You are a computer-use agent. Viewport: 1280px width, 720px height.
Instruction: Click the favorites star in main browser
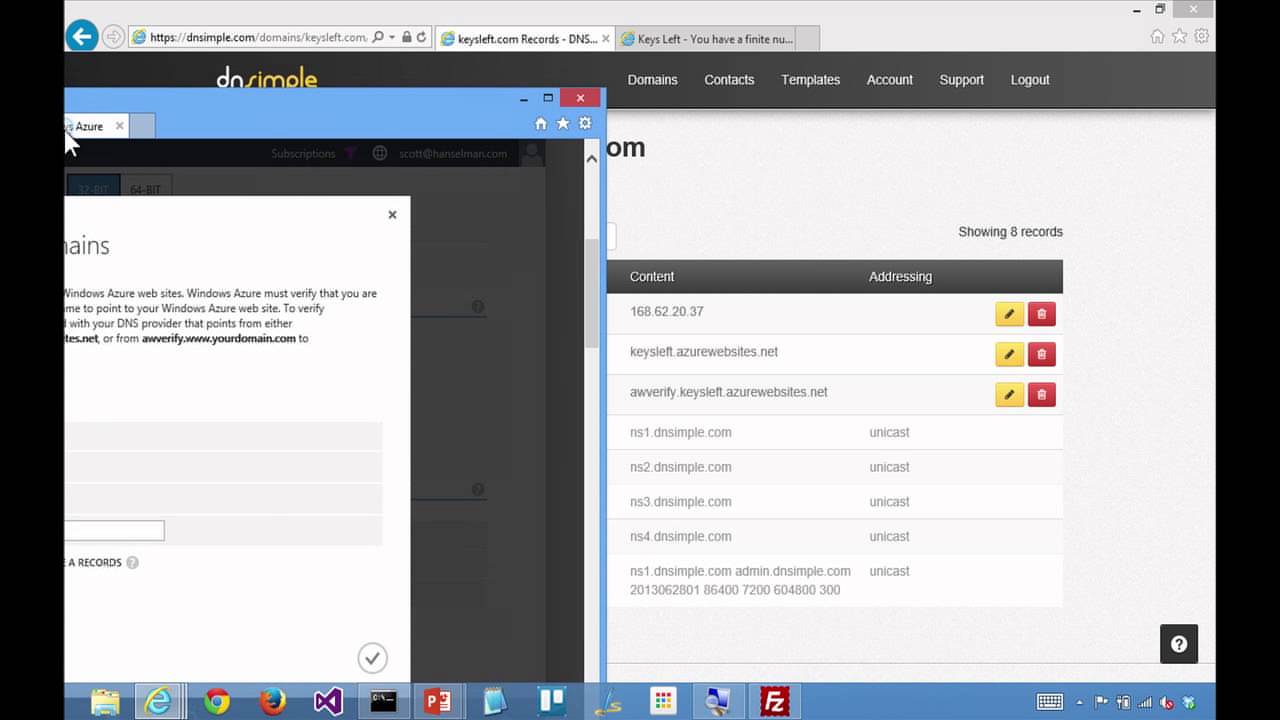pyautogui.click(x=1179, y=36)
